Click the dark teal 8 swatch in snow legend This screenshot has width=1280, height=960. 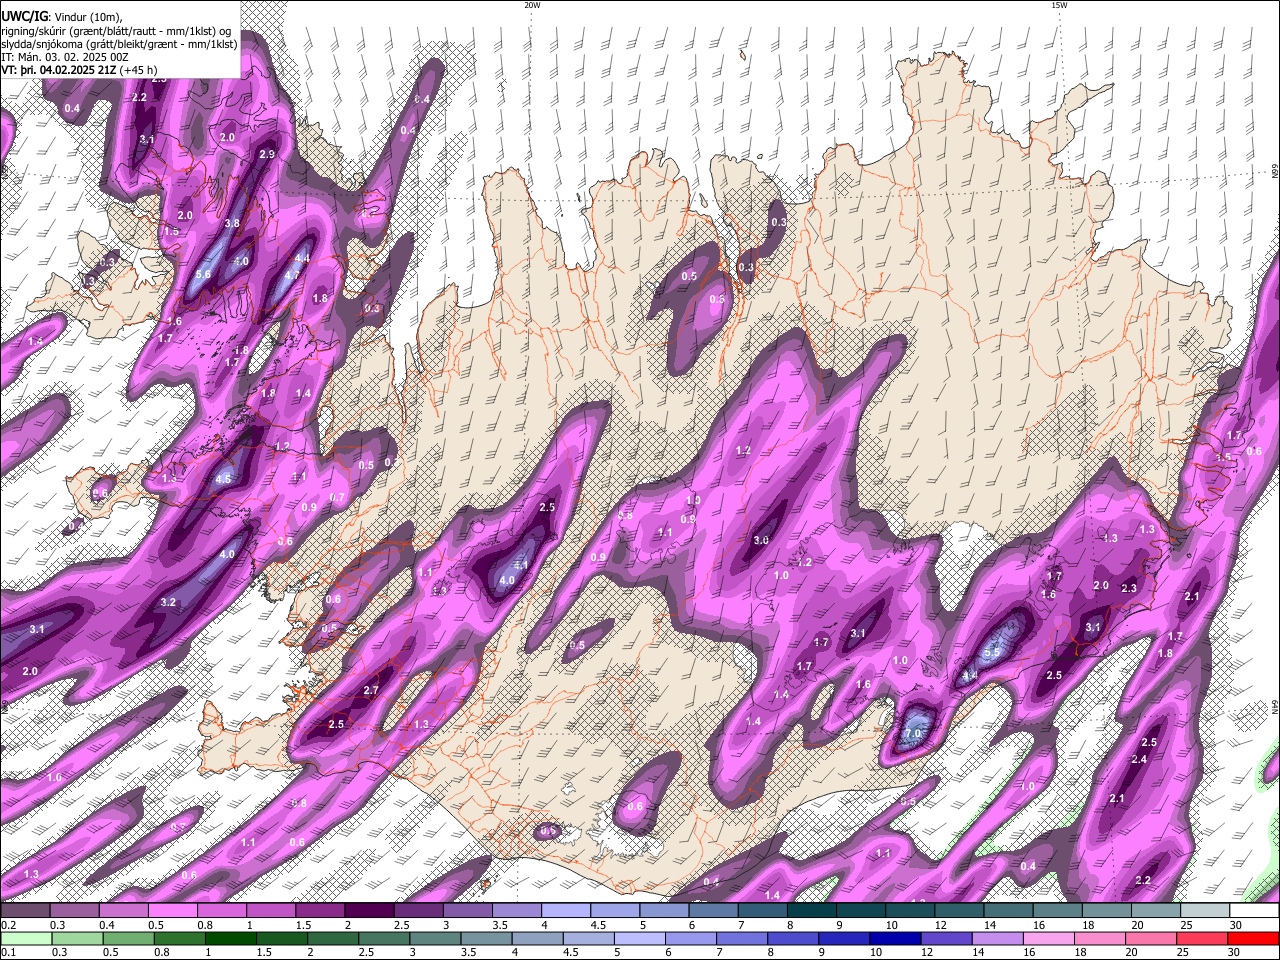coord(811,911)
